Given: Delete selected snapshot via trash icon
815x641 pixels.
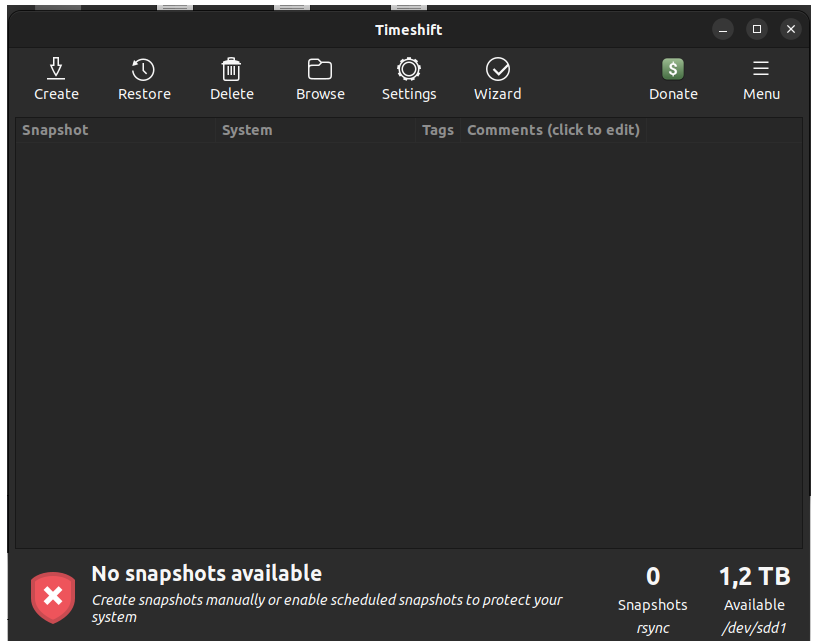Looking at the screenshot, I should point(232,80).
